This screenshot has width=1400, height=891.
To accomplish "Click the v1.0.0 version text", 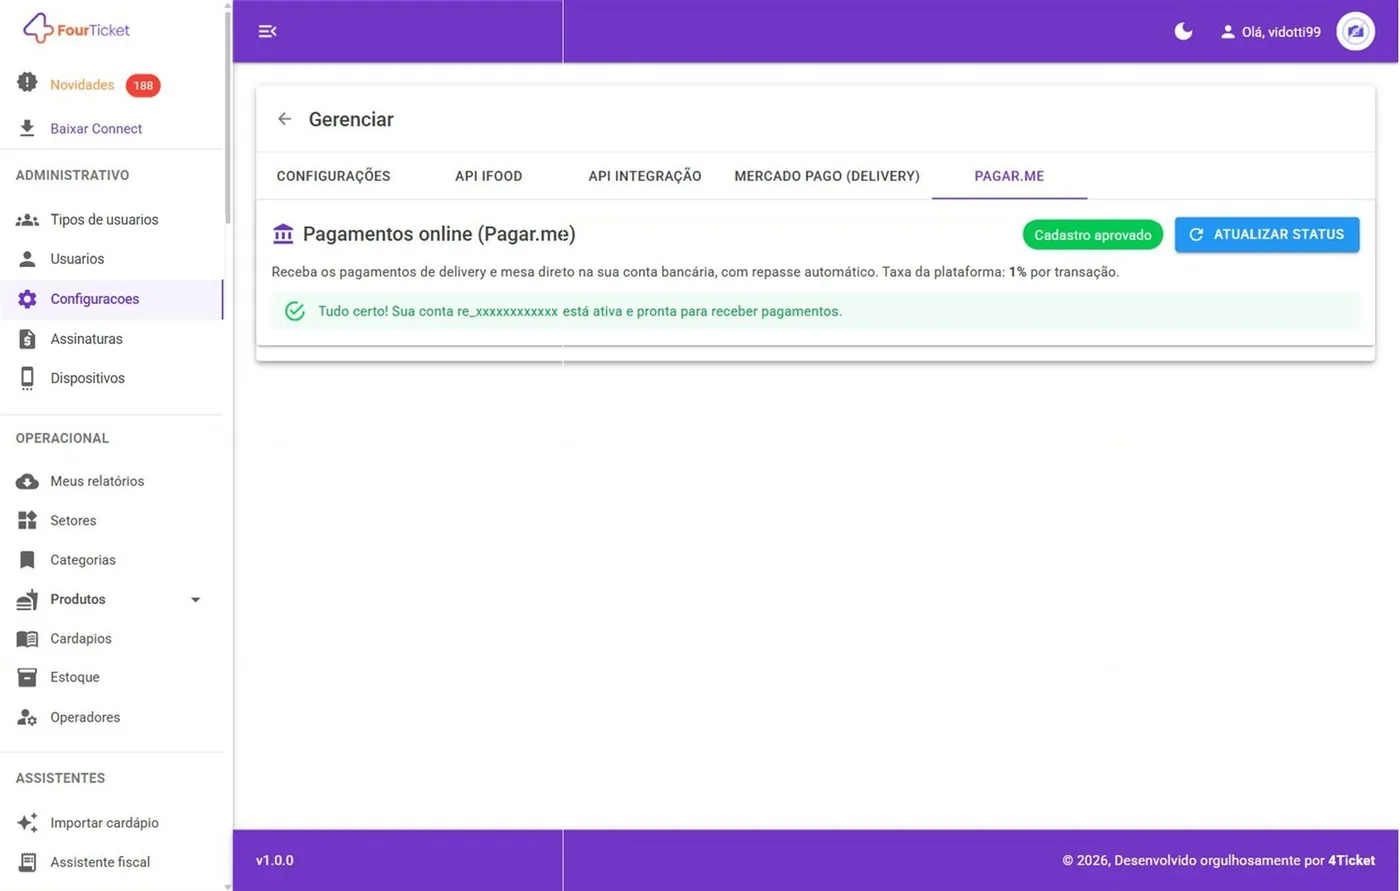I will point(275,860).
